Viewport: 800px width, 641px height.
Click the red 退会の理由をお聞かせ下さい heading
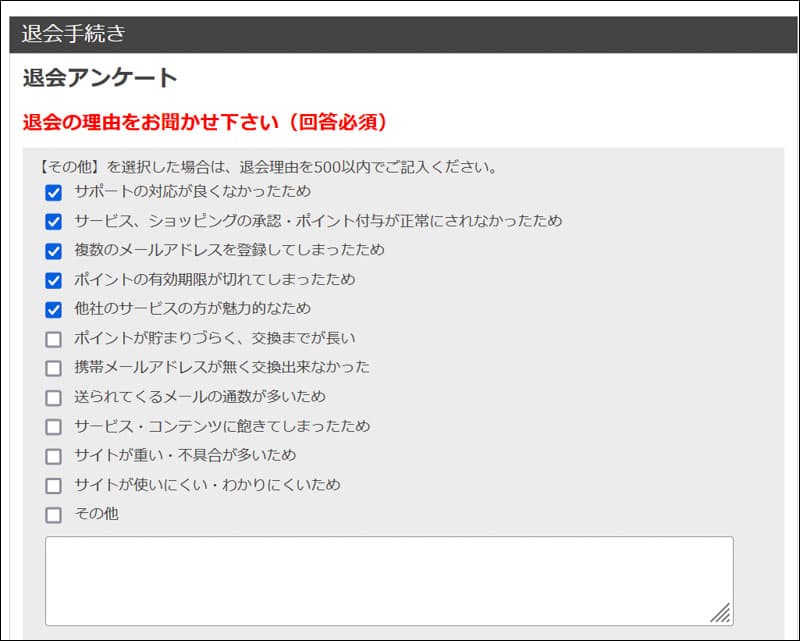tap(205, 122)
